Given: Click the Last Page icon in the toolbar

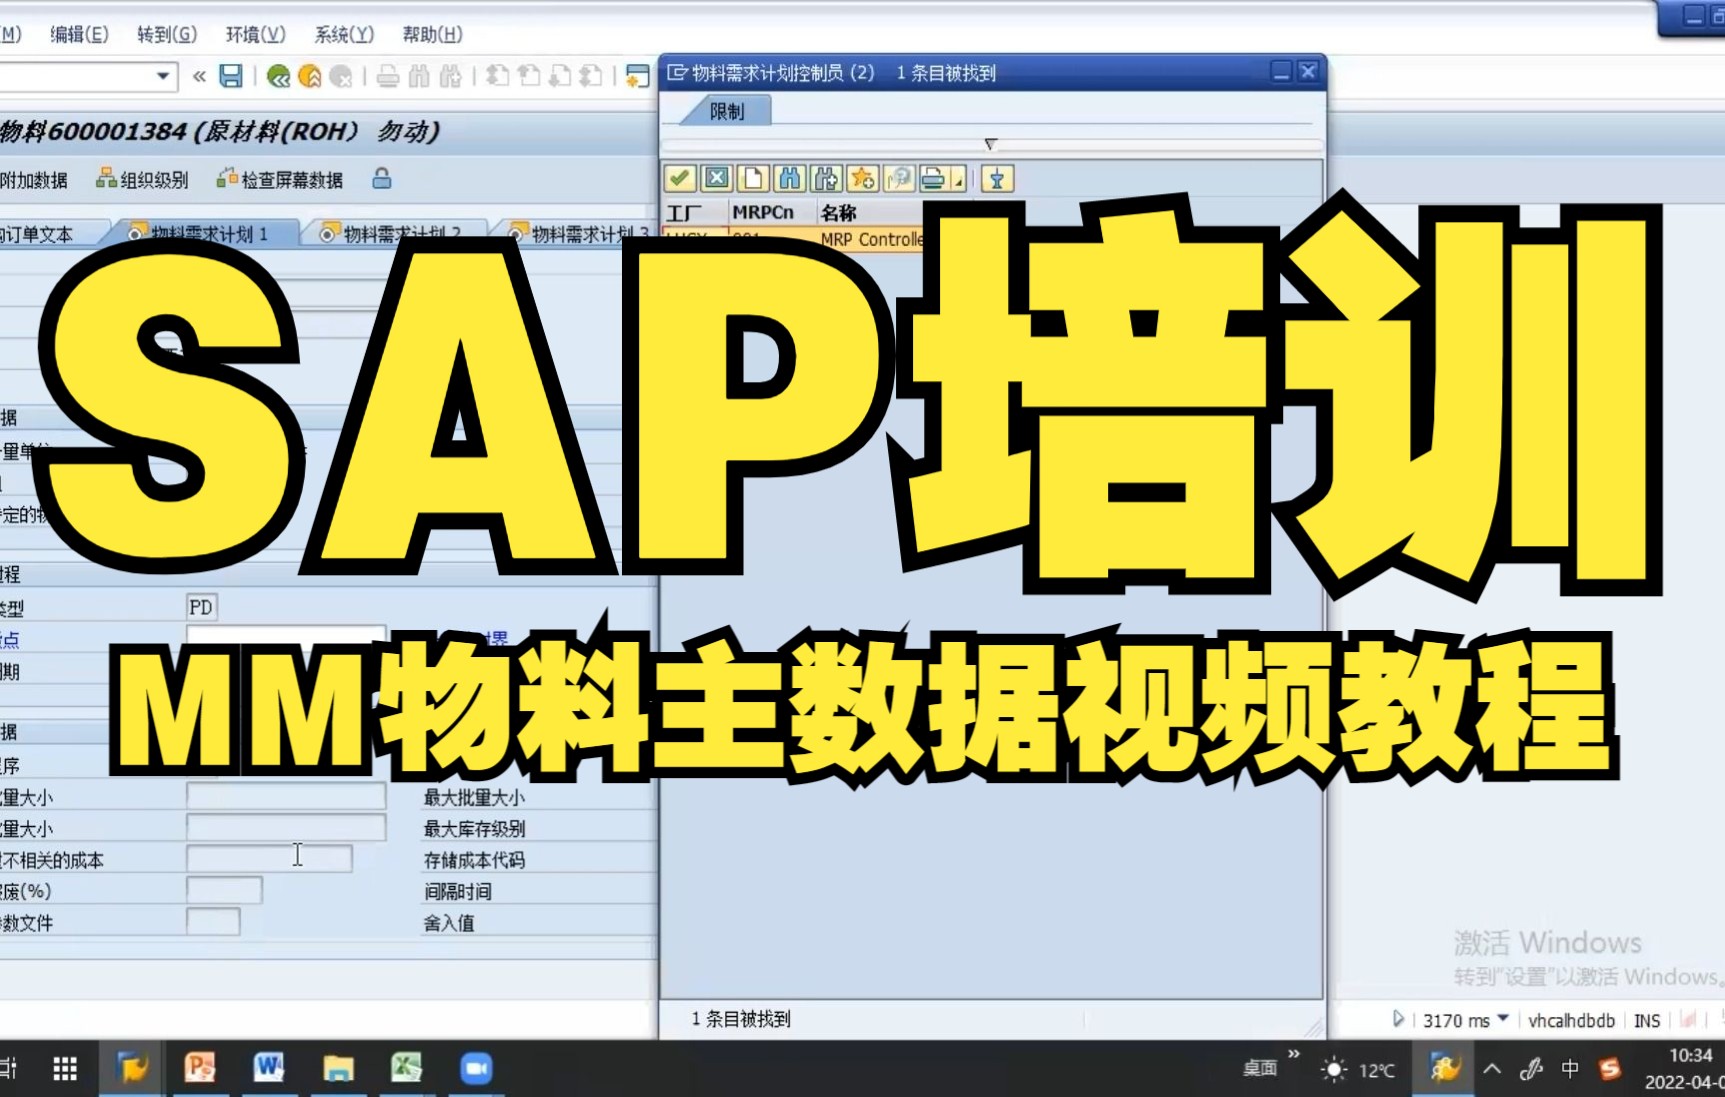Looking at the screenshot, I should pos(591,76).
